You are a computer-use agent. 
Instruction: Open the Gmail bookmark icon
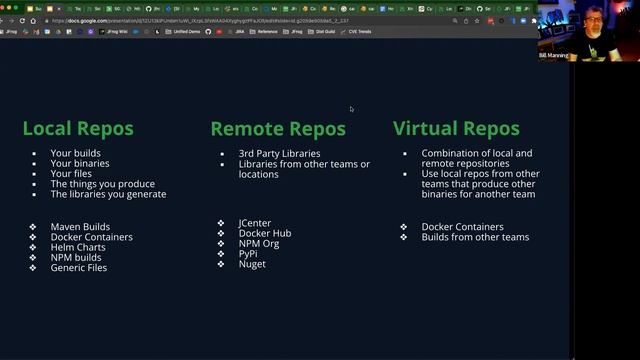coord(36,31)
